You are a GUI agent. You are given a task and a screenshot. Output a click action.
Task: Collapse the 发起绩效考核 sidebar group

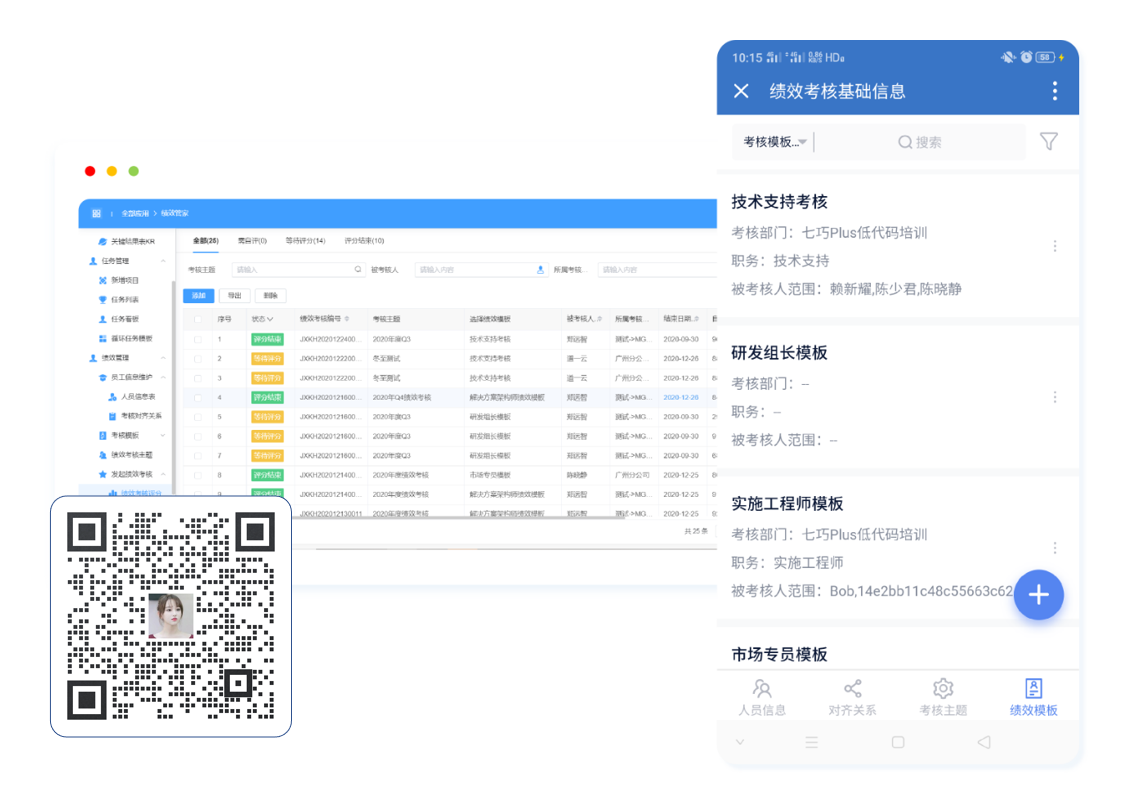(164, 474)
